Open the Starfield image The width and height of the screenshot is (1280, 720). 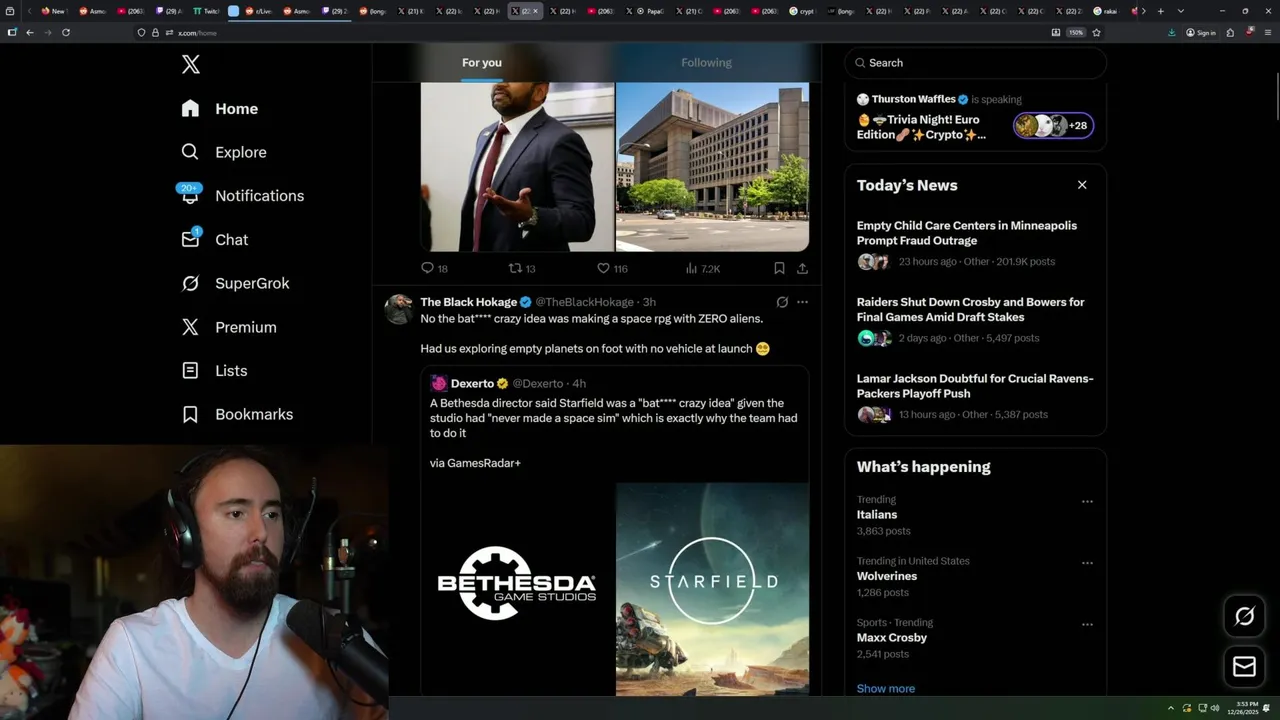712,589
